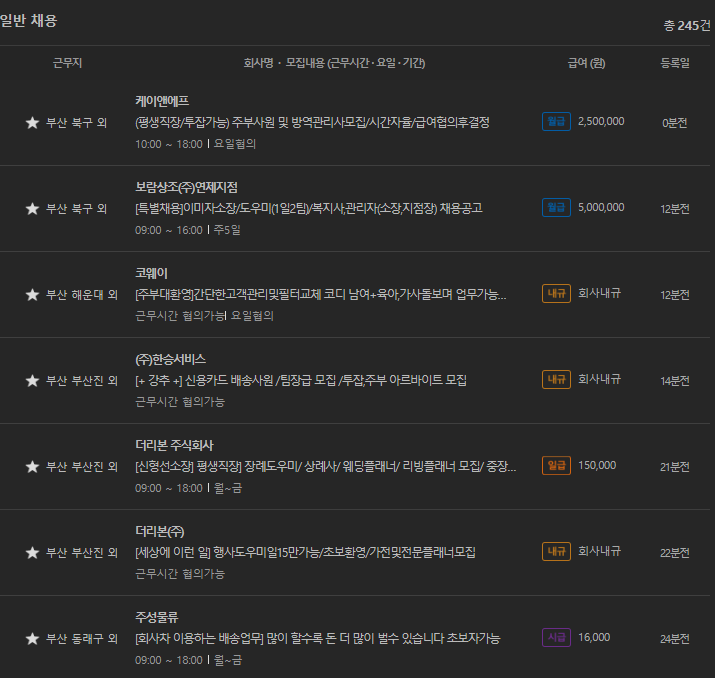Image resolution: width=715 pixels, height=678 pixels.
Task: Open posting 주부사원 및 방역관리사모집
Action: (x=312, y=122)
